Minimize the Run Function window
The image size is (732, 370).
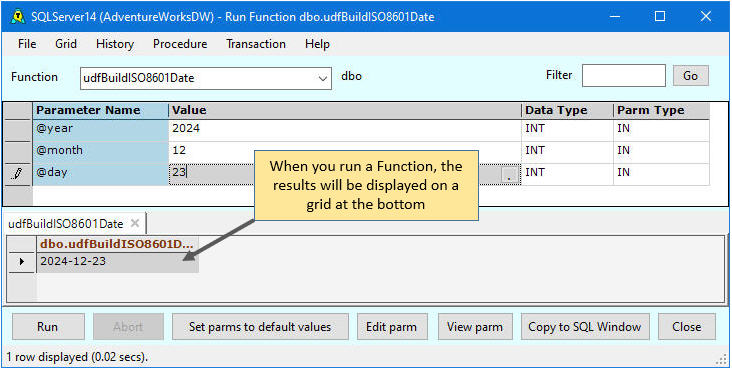pos(615,17)
